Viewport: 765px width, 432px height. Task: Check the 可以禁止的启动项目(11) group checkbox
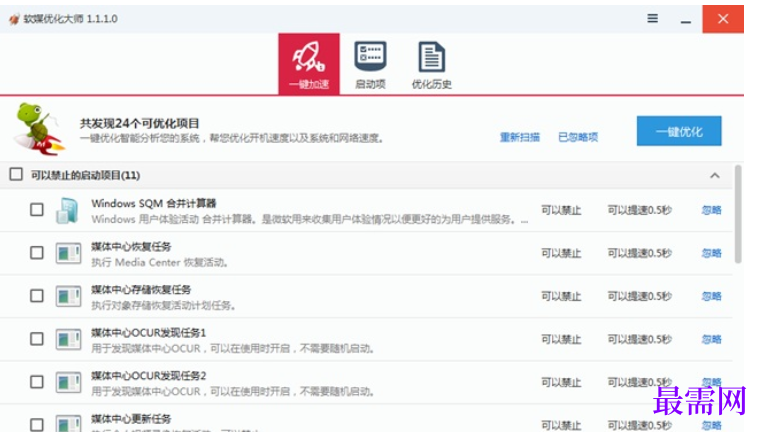pos(16,174)
